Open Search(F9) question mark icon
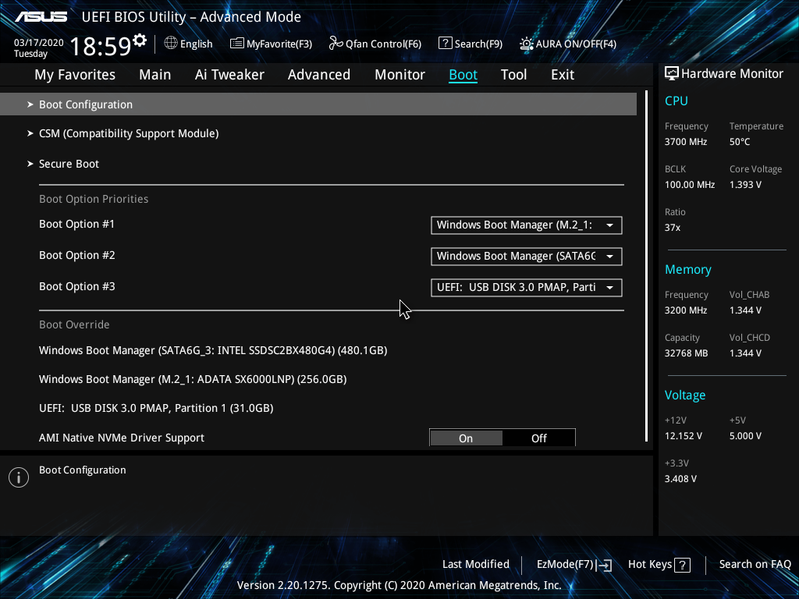This screenshot has width=799, height=599. tap(445, 43)
